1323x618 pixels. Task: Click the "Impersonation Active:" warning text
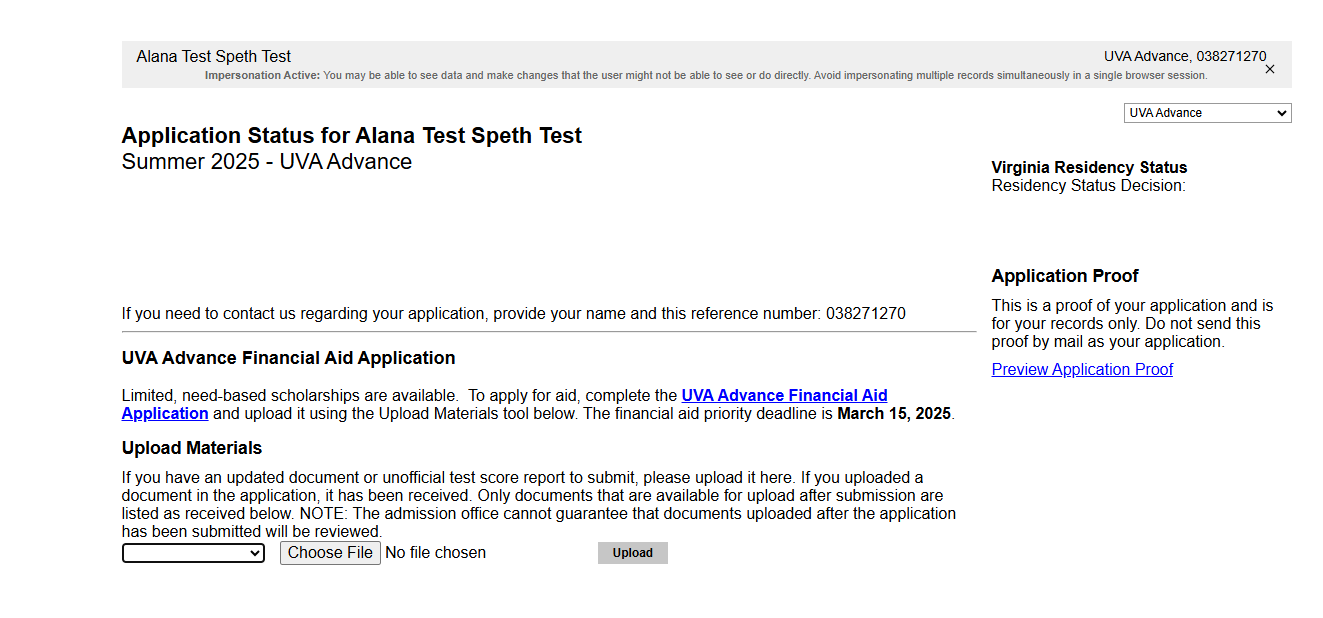262,76
